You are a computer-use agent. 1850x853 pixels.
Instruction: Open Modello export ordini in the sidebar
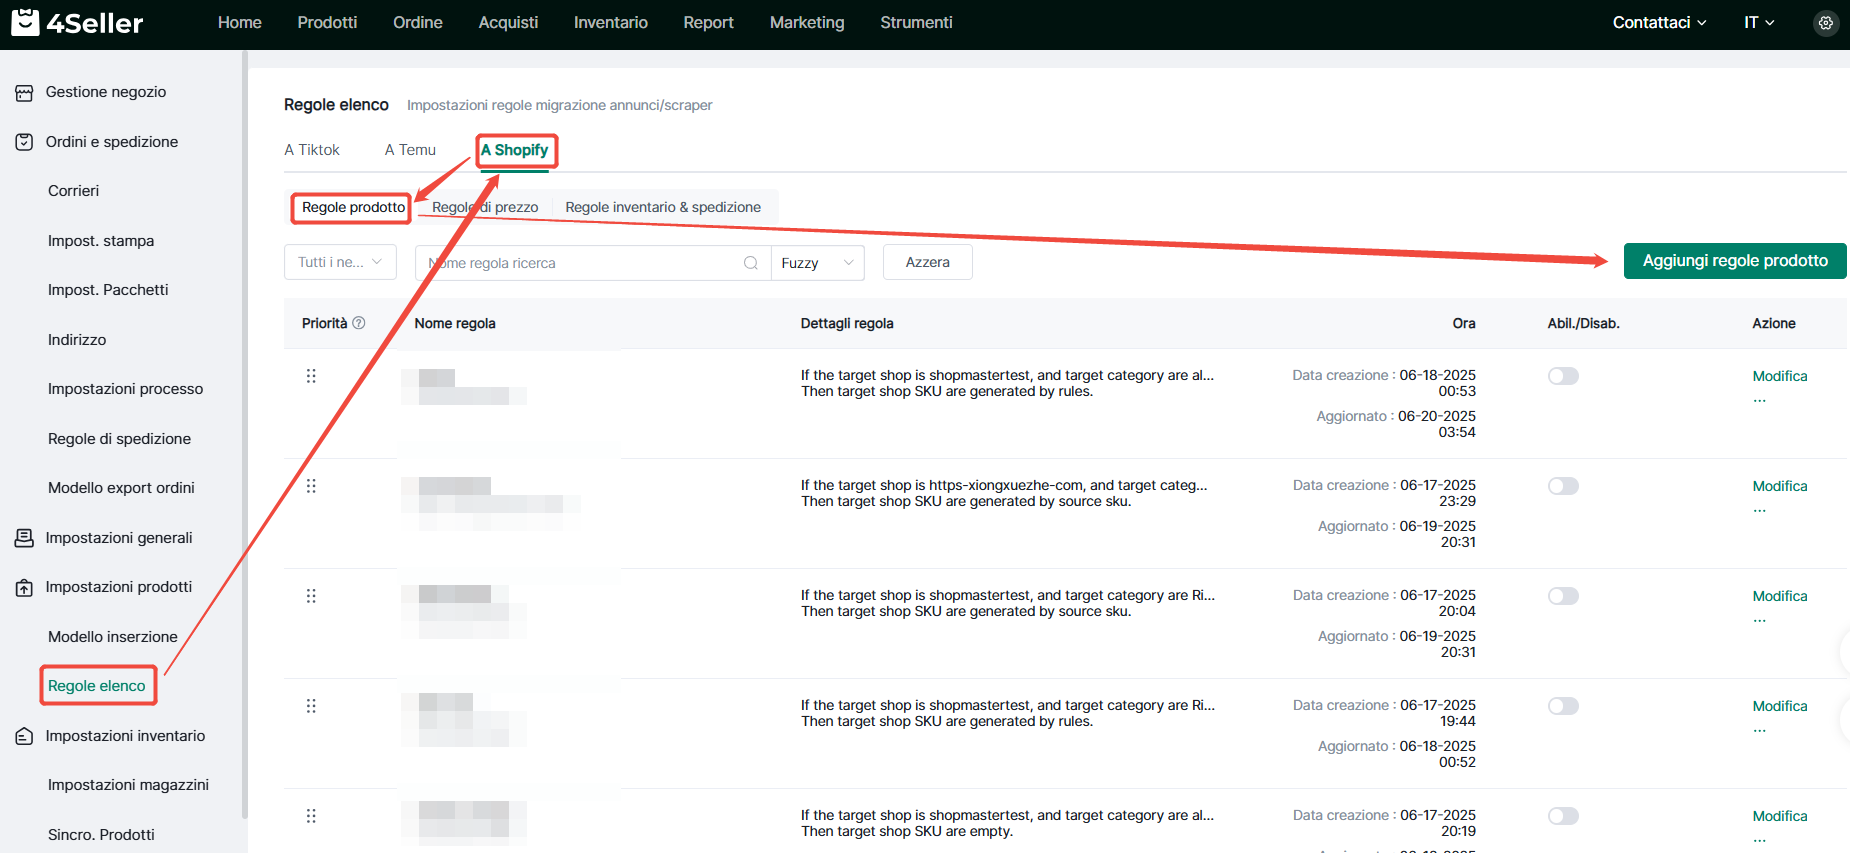pos(121,488)
